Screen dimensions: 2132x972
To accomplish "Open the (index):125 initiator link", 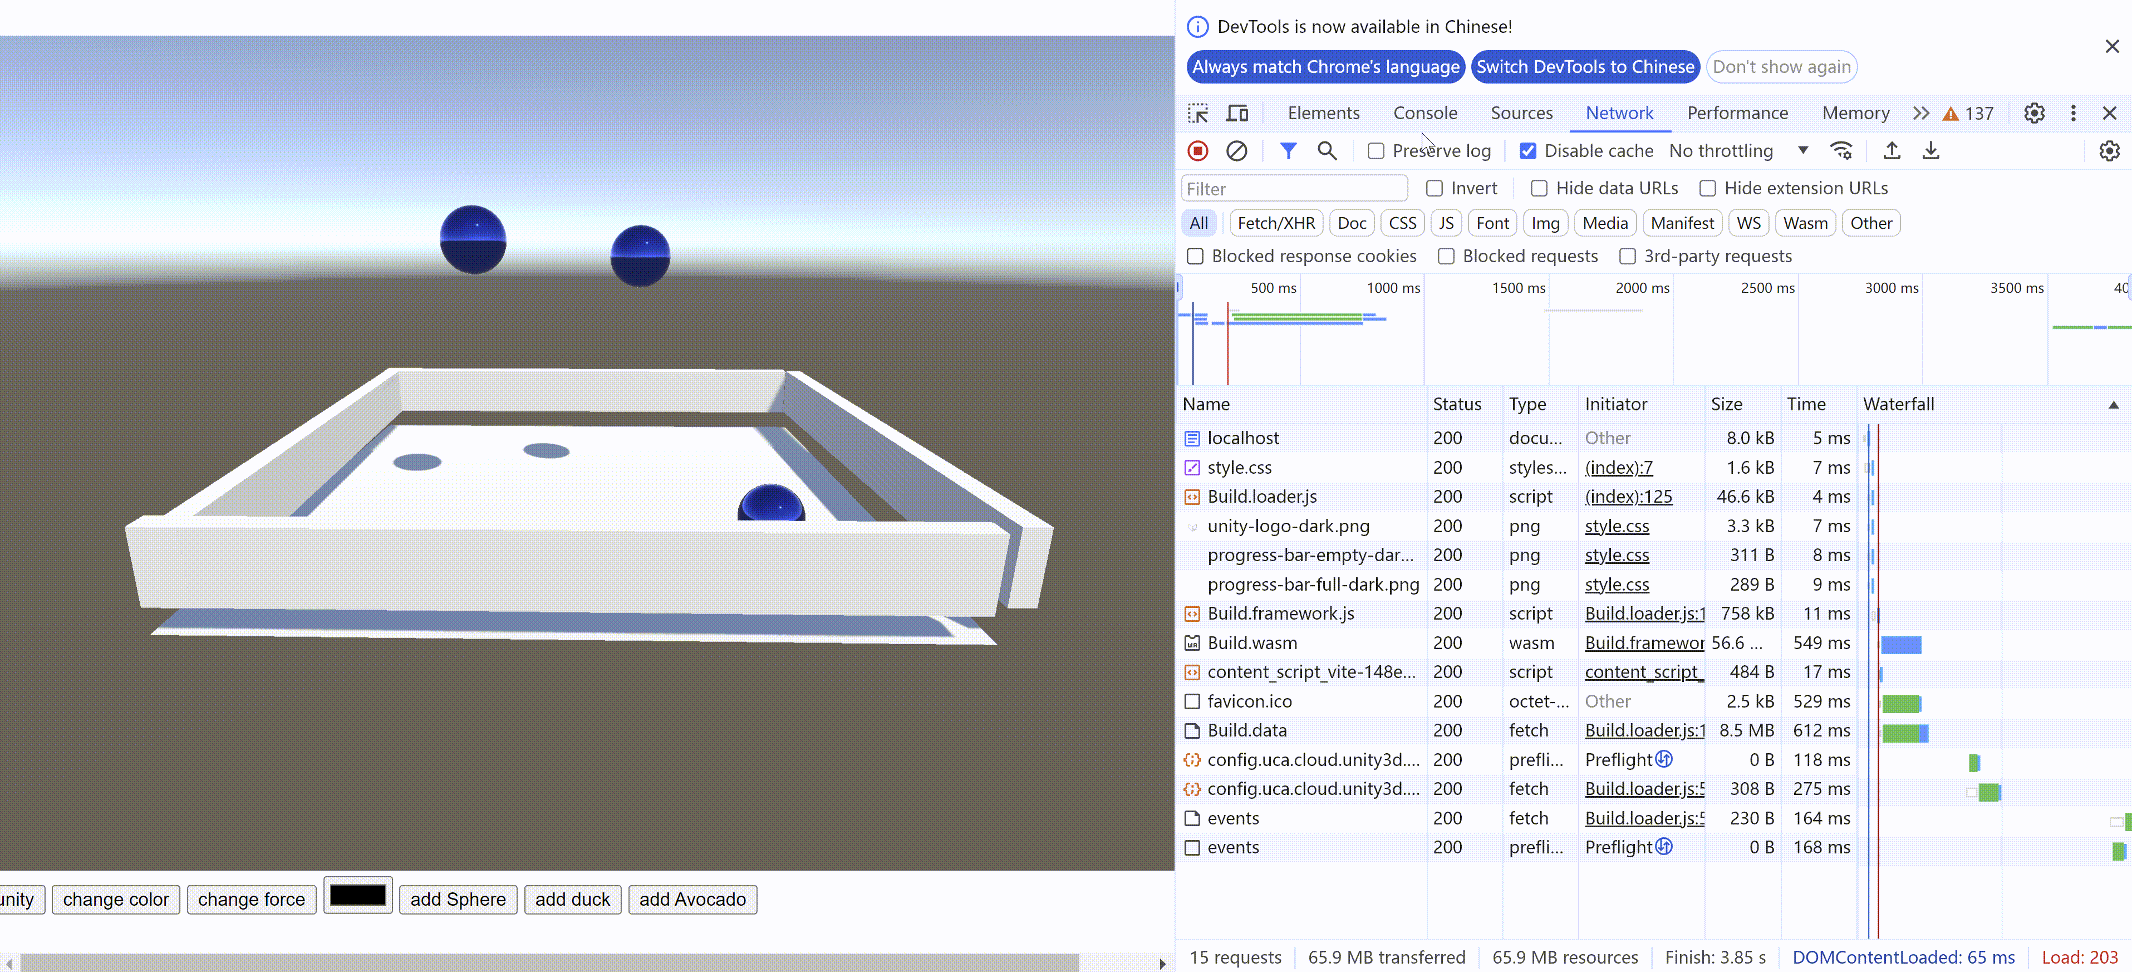I will 1628,497.
